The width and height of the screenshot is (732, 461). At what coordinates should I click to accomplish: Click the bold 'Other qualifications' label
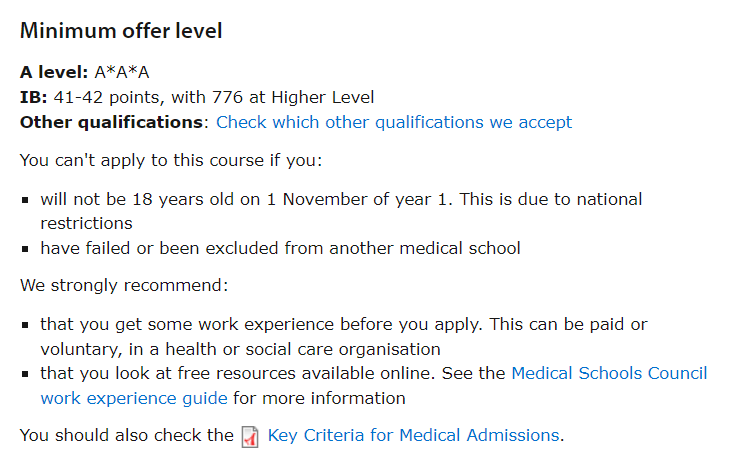(111, 122)
